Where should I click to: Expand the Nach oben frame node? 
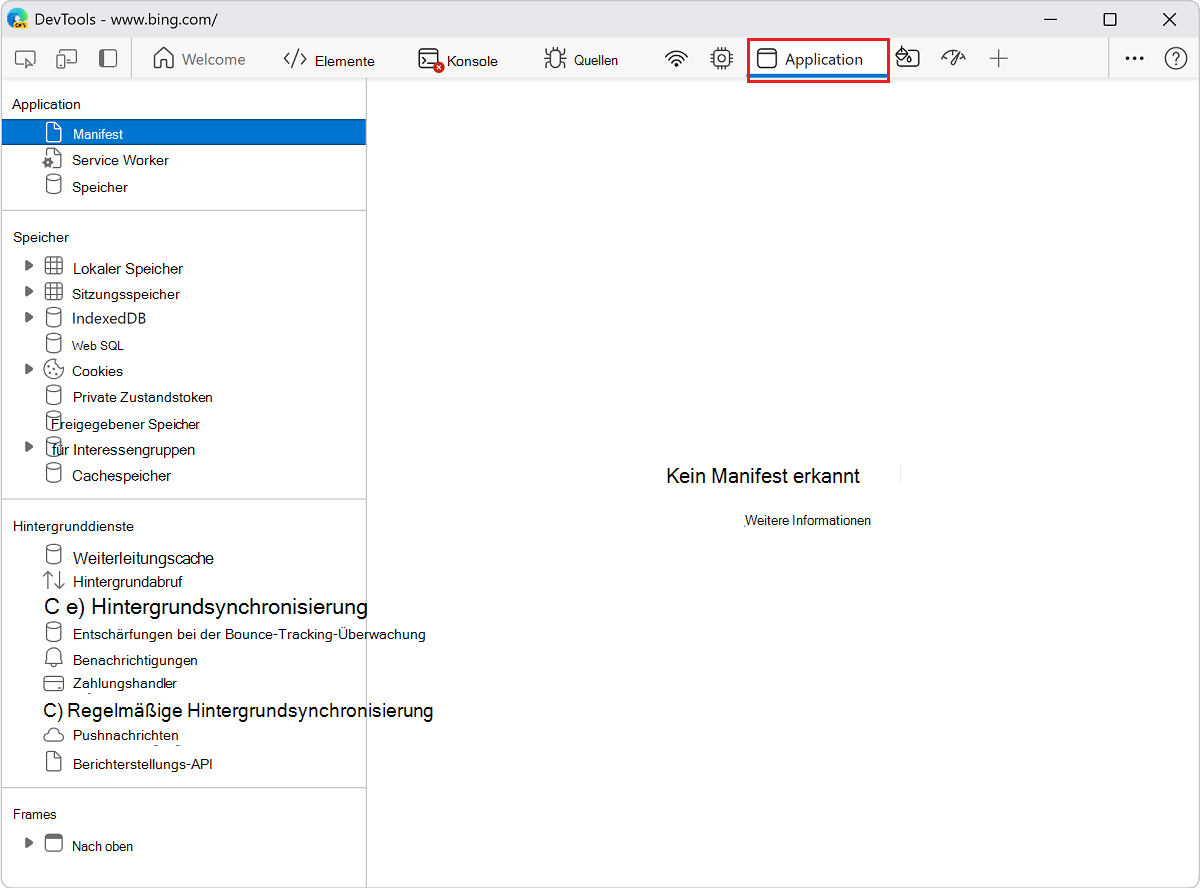click(29, 843)
